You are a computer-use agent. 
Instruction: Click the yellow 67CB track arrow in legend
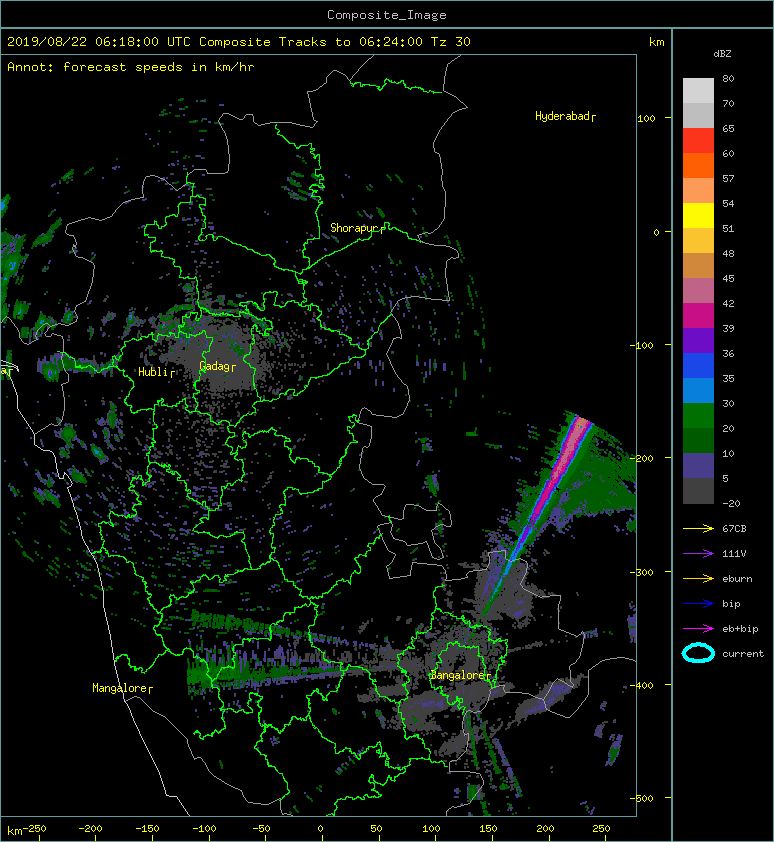(698, 528)
